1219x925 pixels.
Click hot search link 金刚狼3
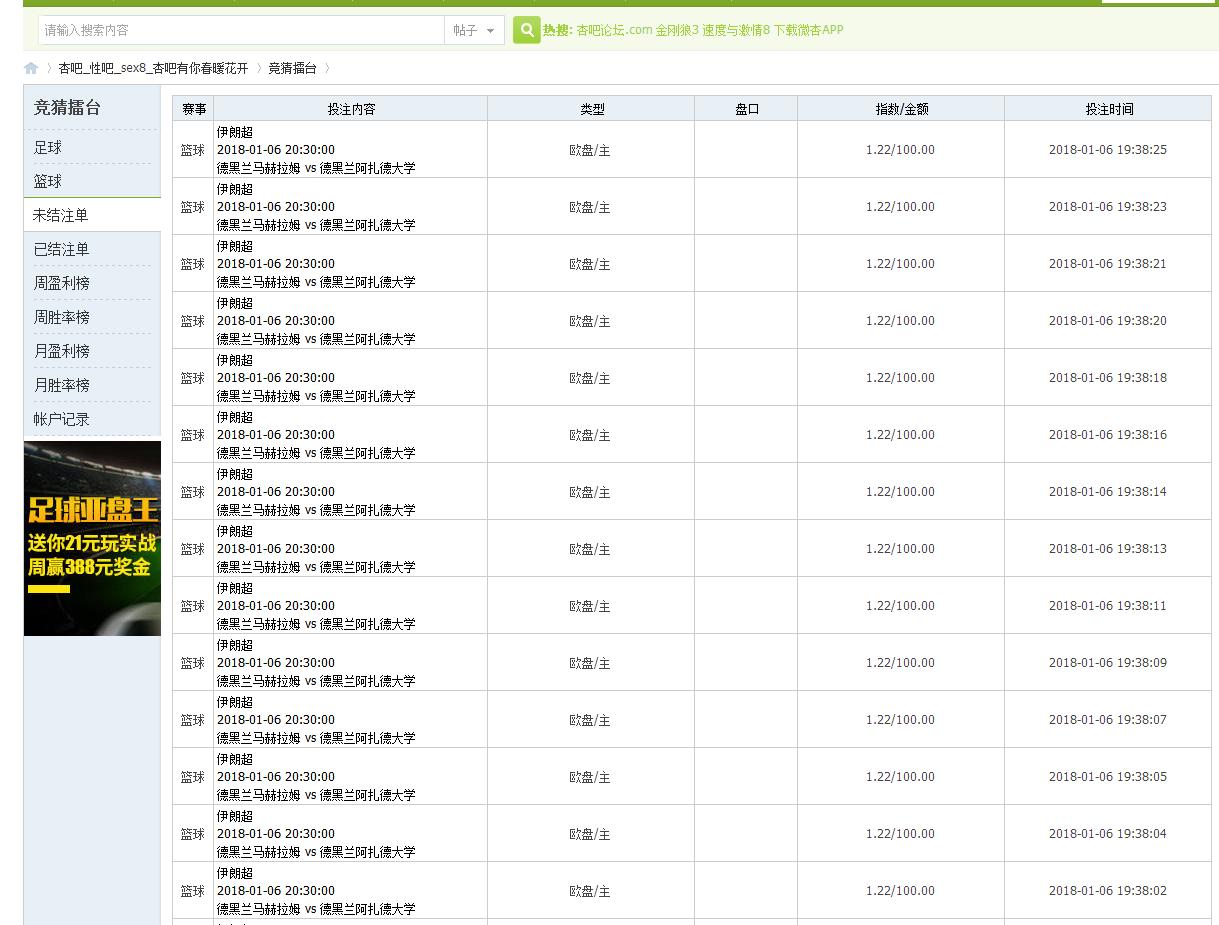point(677,30)
